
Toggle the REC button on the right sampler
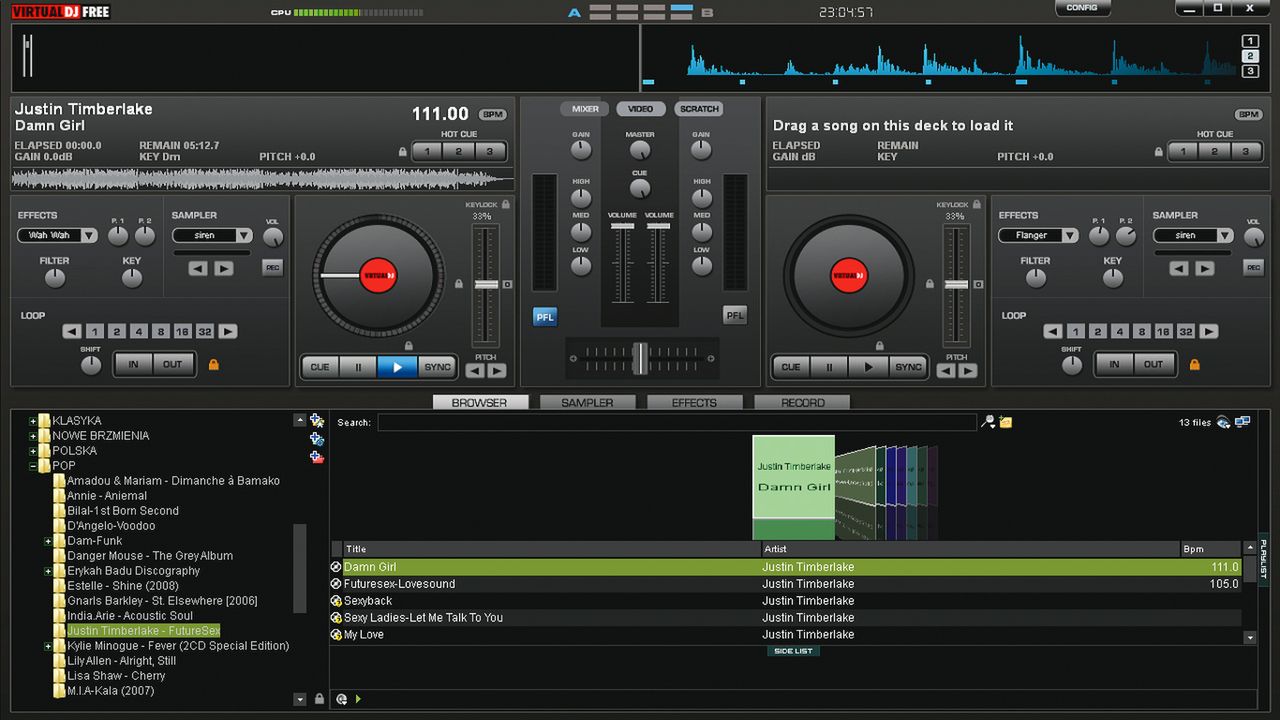[1253, 267]
